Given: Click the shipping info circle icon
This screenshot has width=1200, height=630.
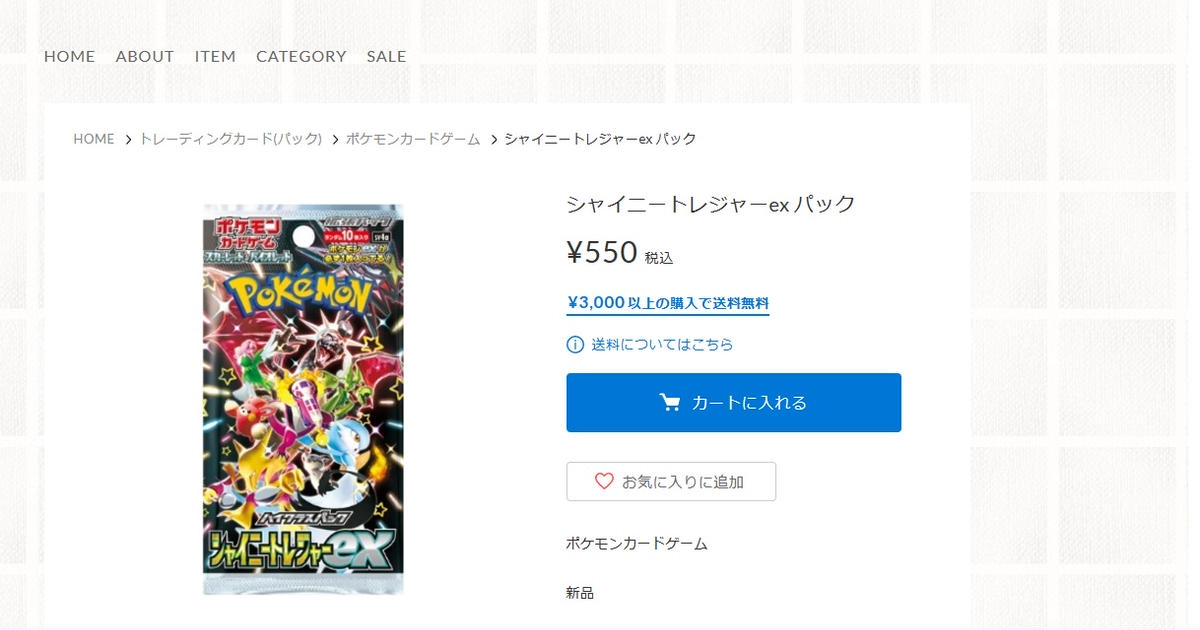Looking at the screenshot, I should coord(575,345).
